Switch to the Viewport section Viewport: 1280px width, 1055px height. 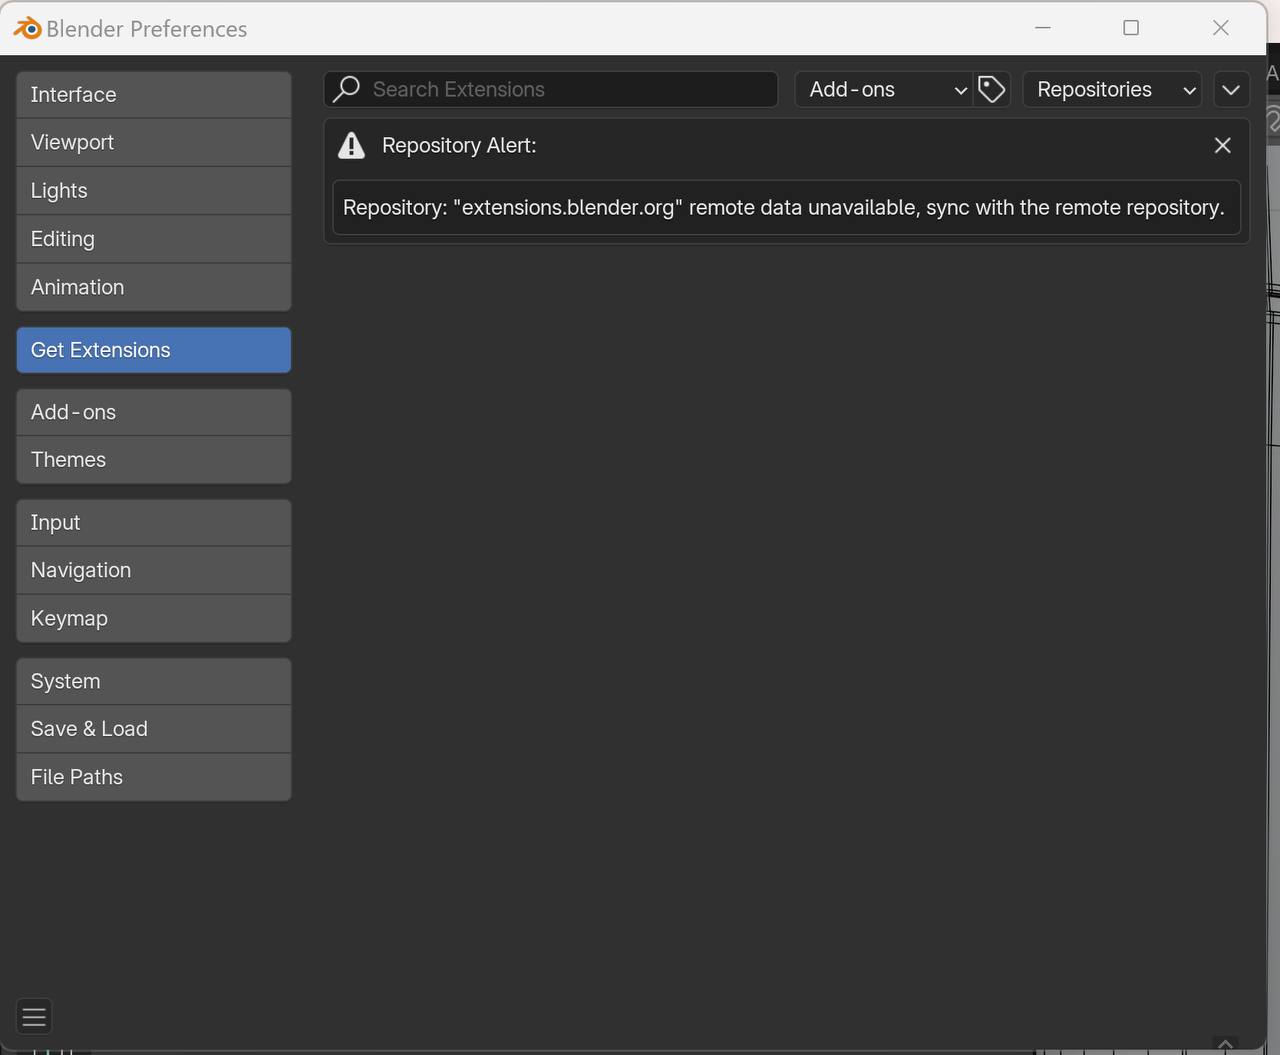(x=153, y=142)
